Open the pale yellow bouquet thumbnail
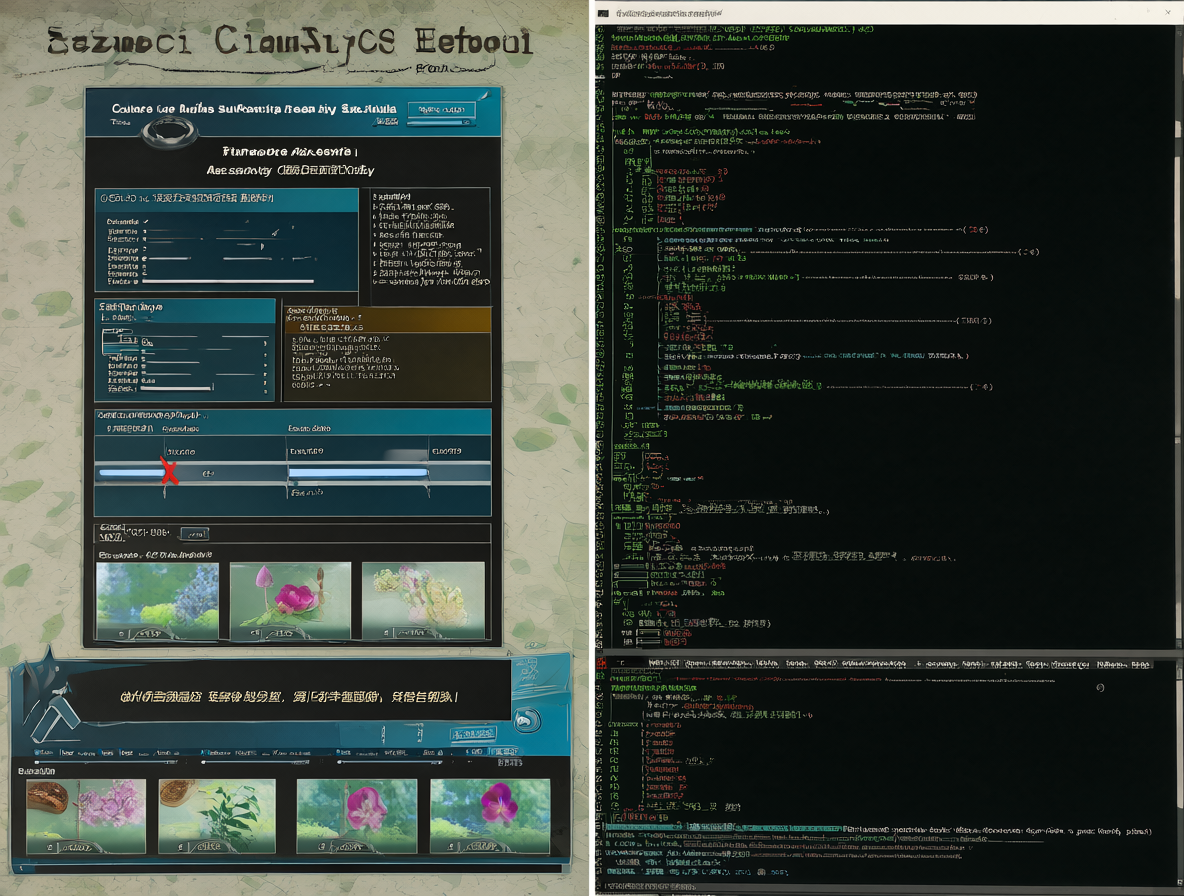The image size is (1184, 896). (424, 602)
